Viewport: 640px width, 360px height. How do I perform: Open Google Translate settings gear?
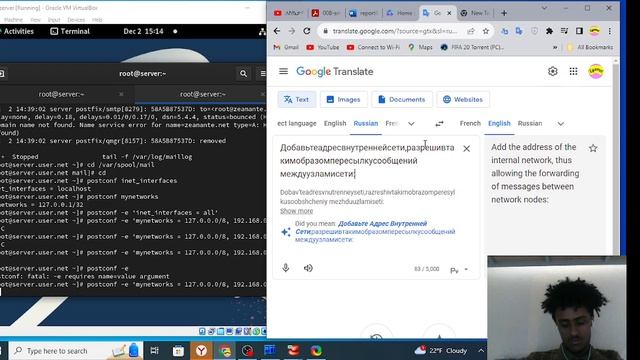[553, 71]
